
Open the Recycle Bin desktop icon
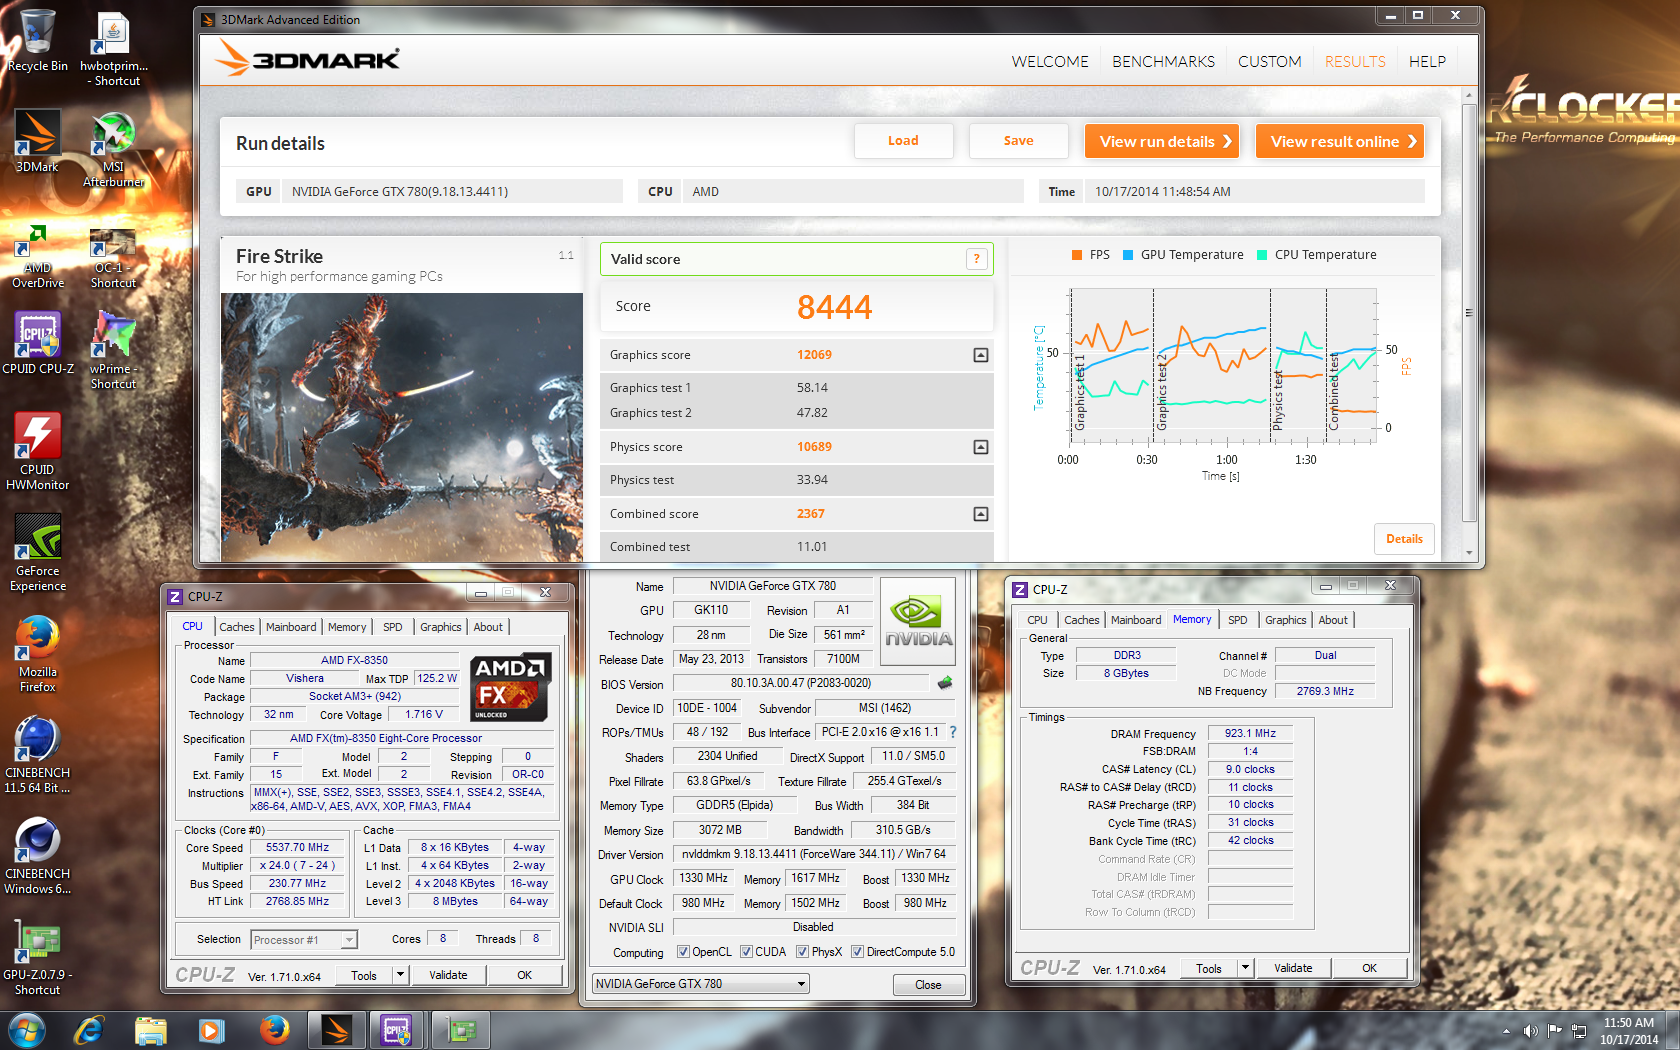(37, 41)
